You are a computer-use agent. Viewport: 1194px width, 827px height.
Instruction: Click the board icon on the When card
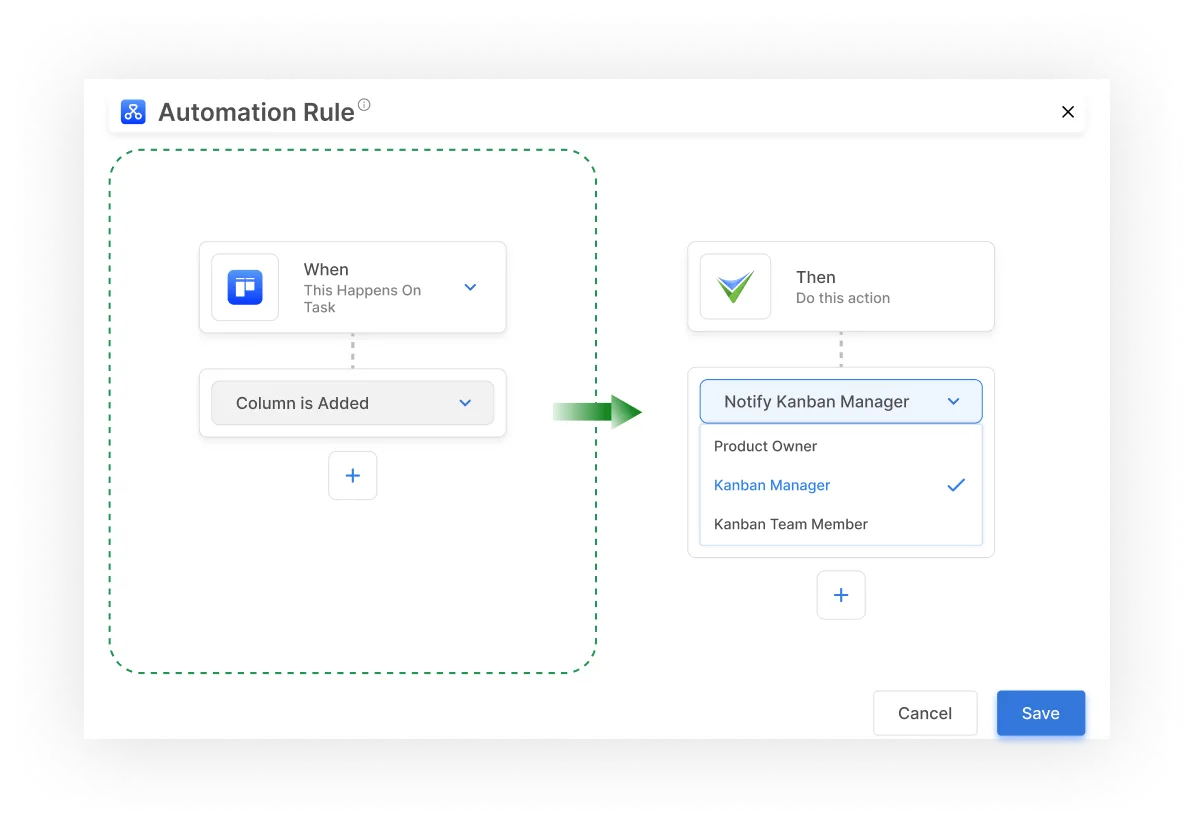(245, 287)
